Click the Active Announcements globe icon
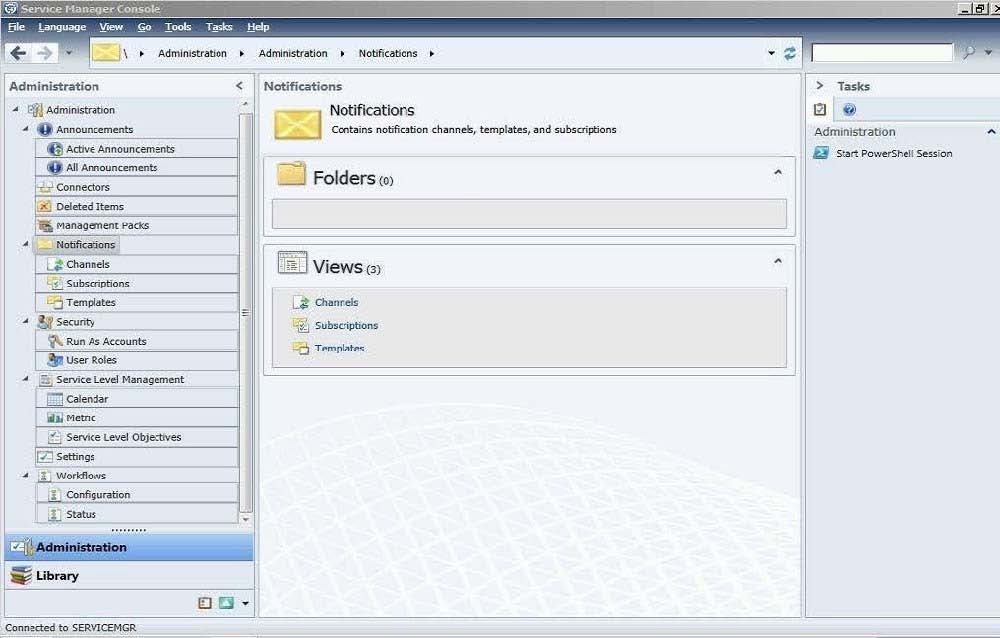1000x638 pixels. [x=55, y=149]
